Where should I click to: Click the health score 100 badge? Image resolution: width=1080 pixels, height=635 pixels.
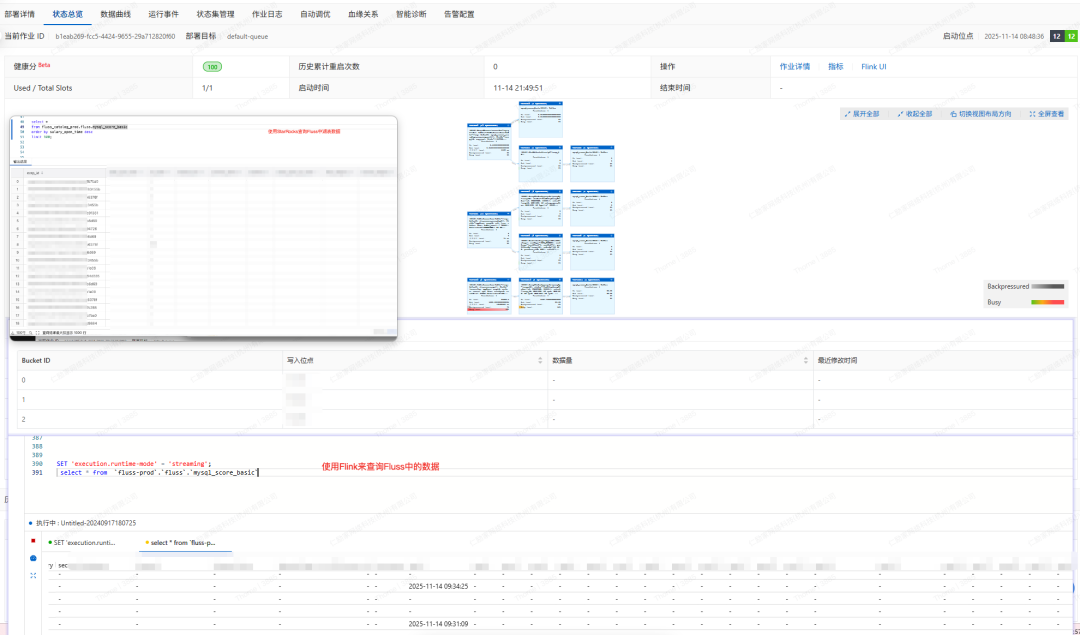pos(212,67)
